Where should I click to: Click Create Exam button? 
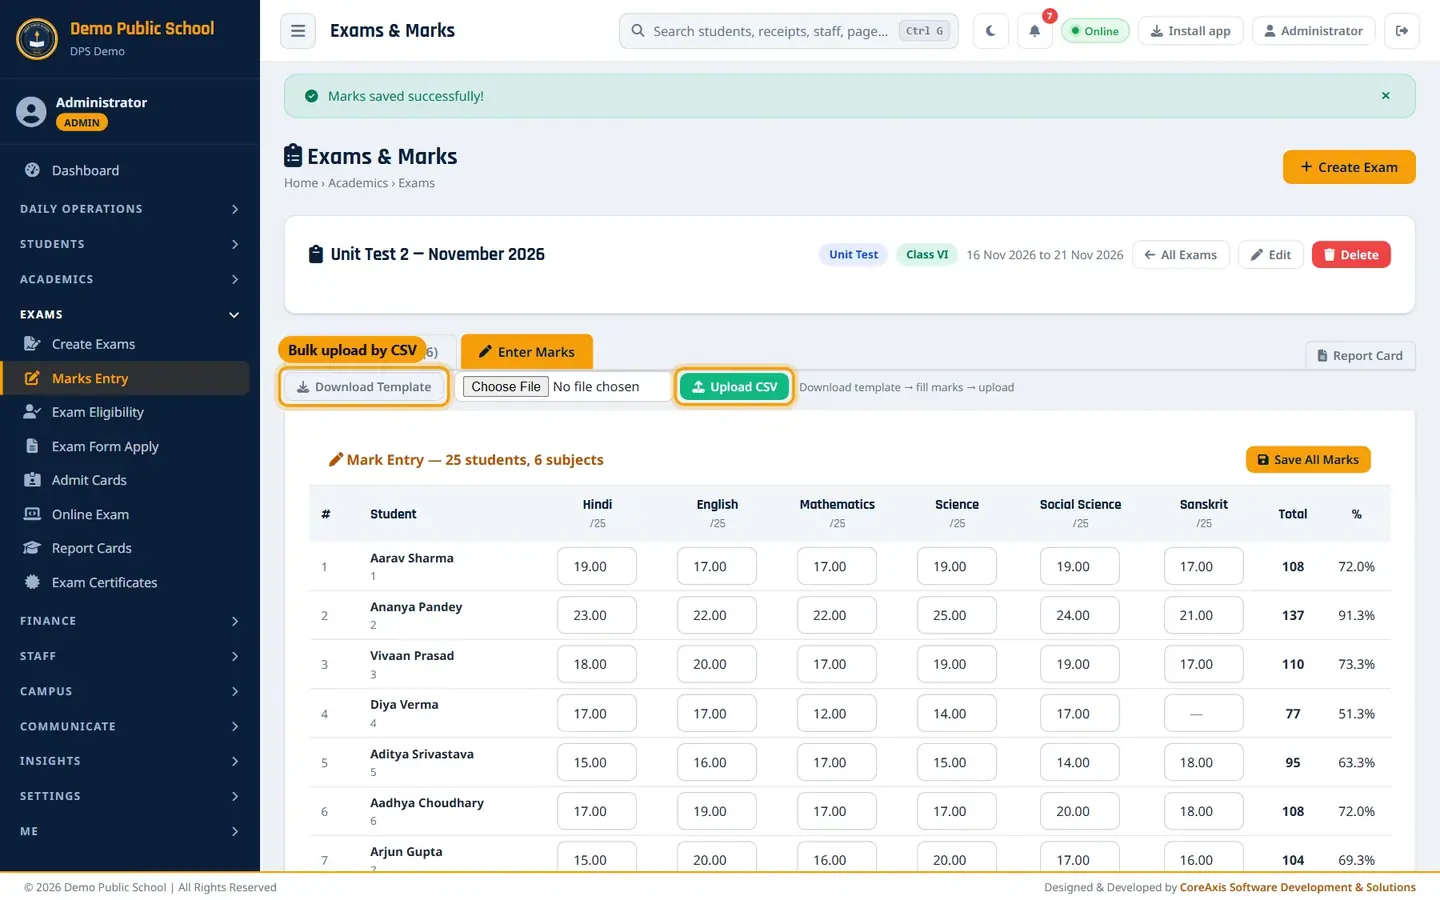(x=1349, y=167)
